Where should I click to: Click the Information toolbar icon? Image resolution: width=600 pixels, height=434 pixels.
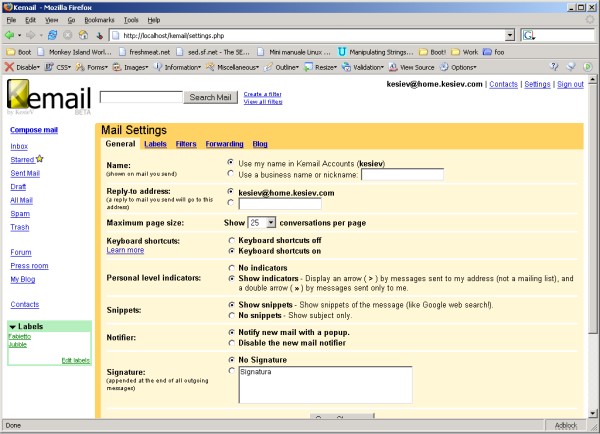point(158,67)
